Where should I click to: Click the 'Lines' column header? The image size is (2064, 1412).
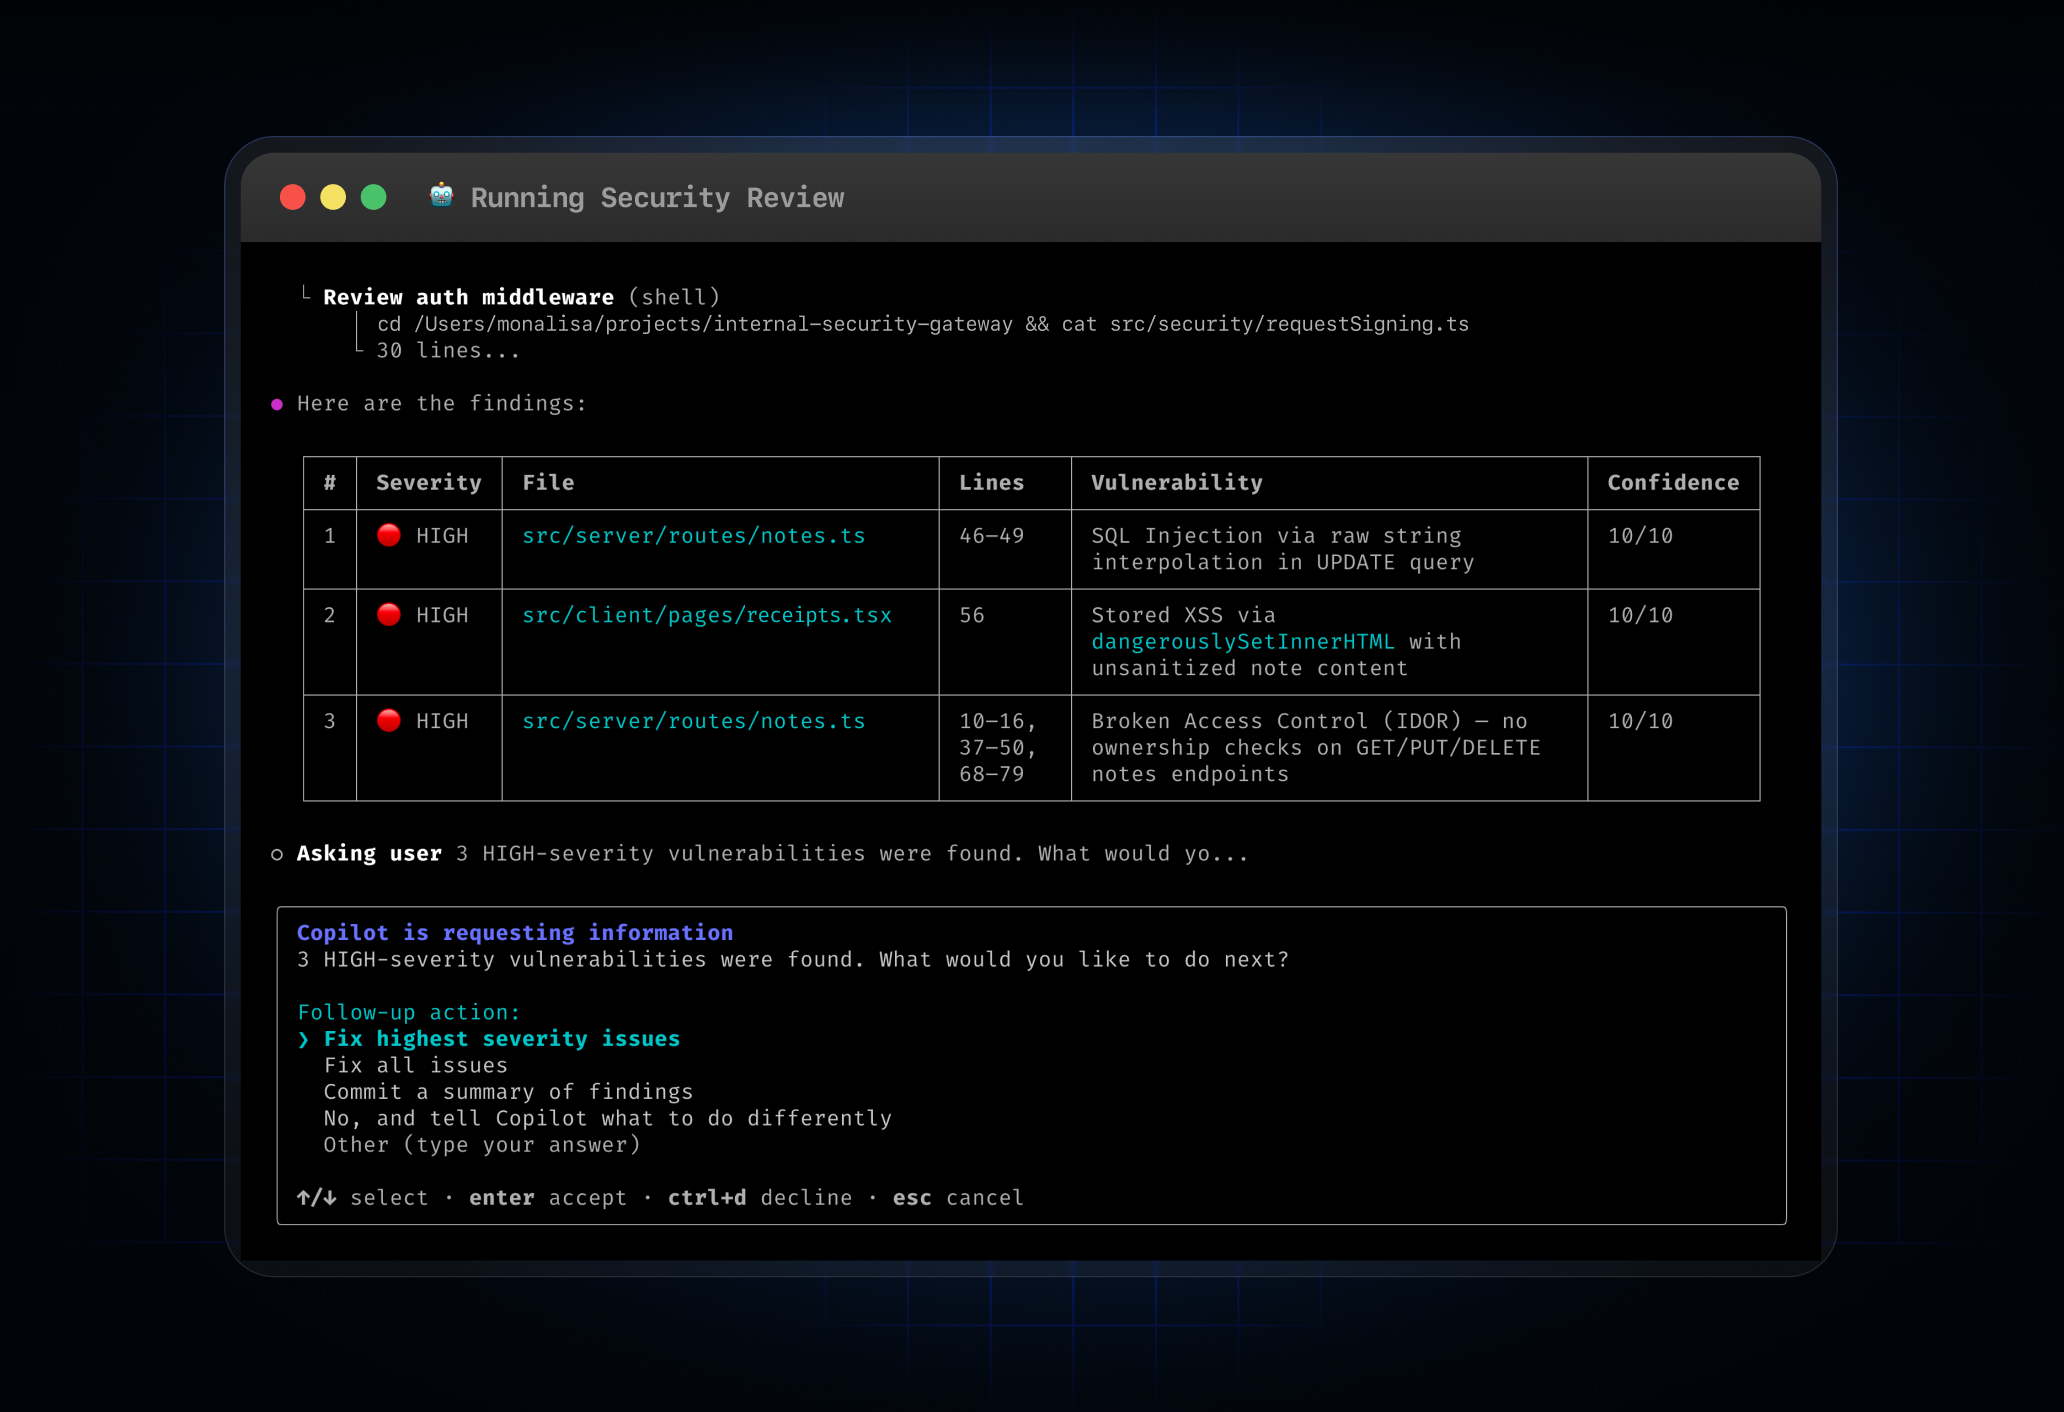click(991, 483)
